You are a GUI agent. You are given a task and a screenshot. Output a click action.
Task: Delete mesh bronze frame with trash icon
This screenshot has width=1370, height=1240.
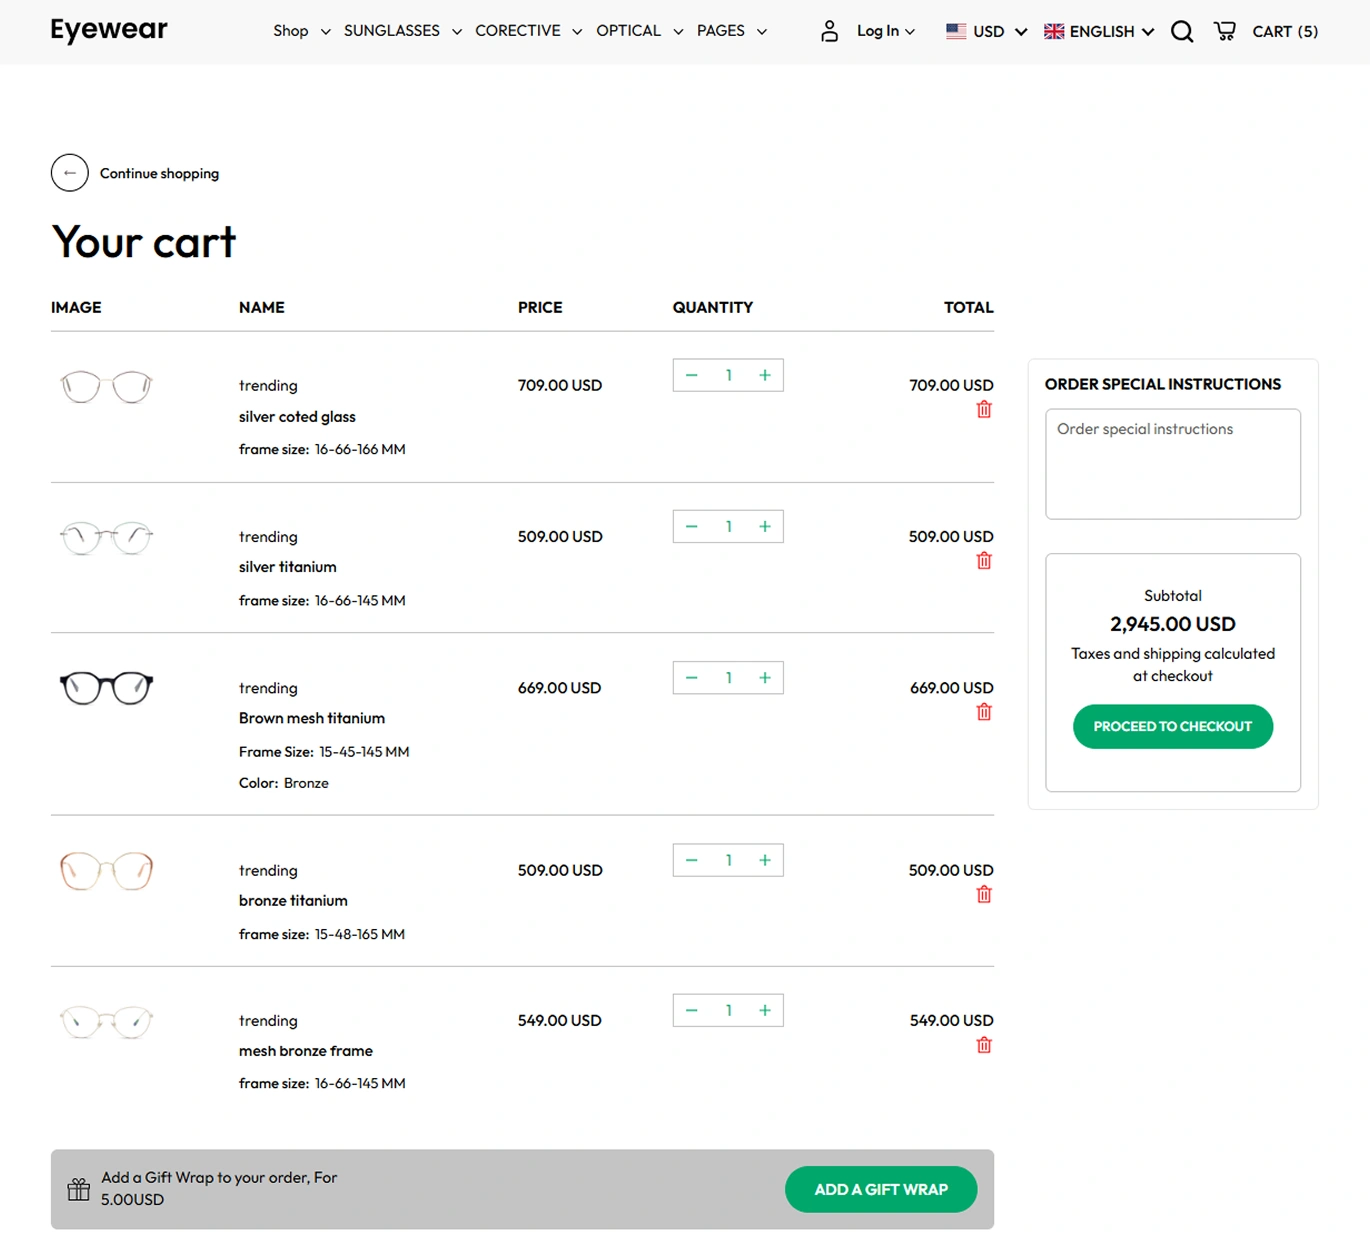coord(984,1045)
